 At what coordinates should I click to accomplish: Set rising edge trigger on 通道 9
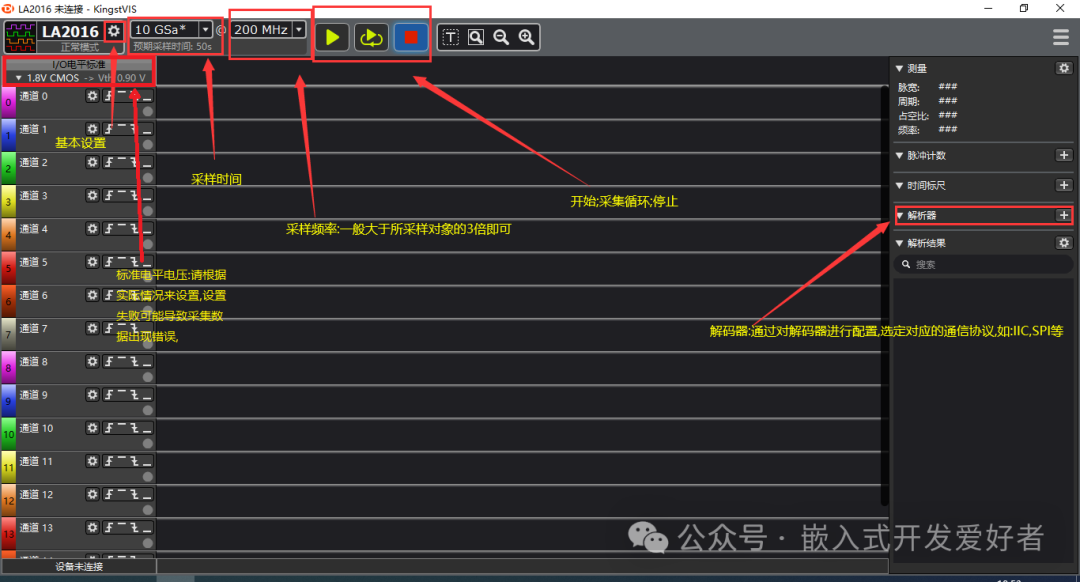coord(109,394)
